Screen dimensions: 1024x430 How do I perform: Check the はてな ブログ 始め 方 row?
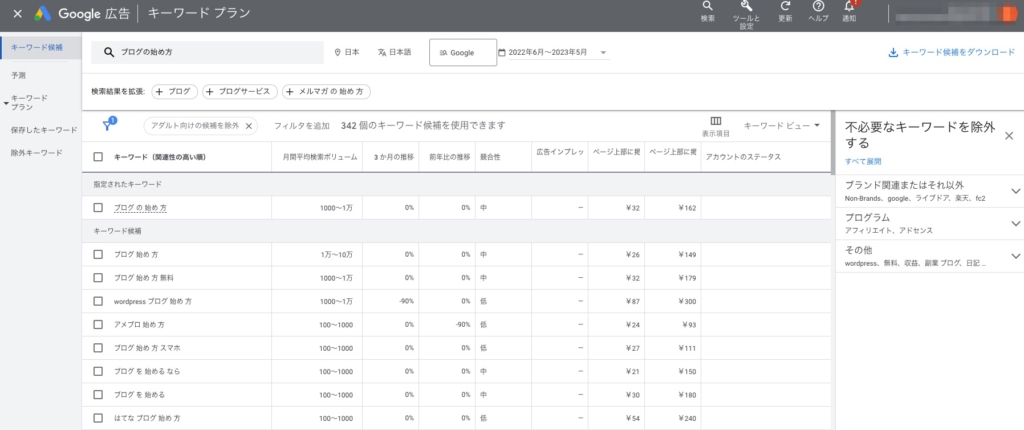98,418
